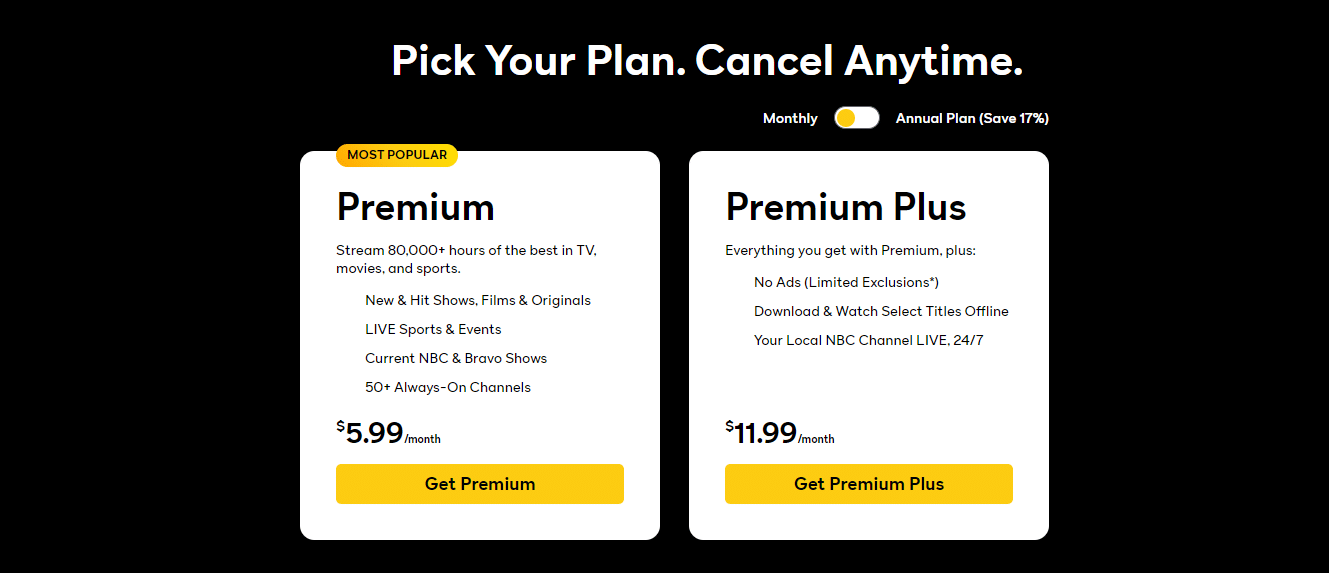Select the Premium Plus plan title
The height and width of the screenshot is (573, 1329).
[846, 207]
